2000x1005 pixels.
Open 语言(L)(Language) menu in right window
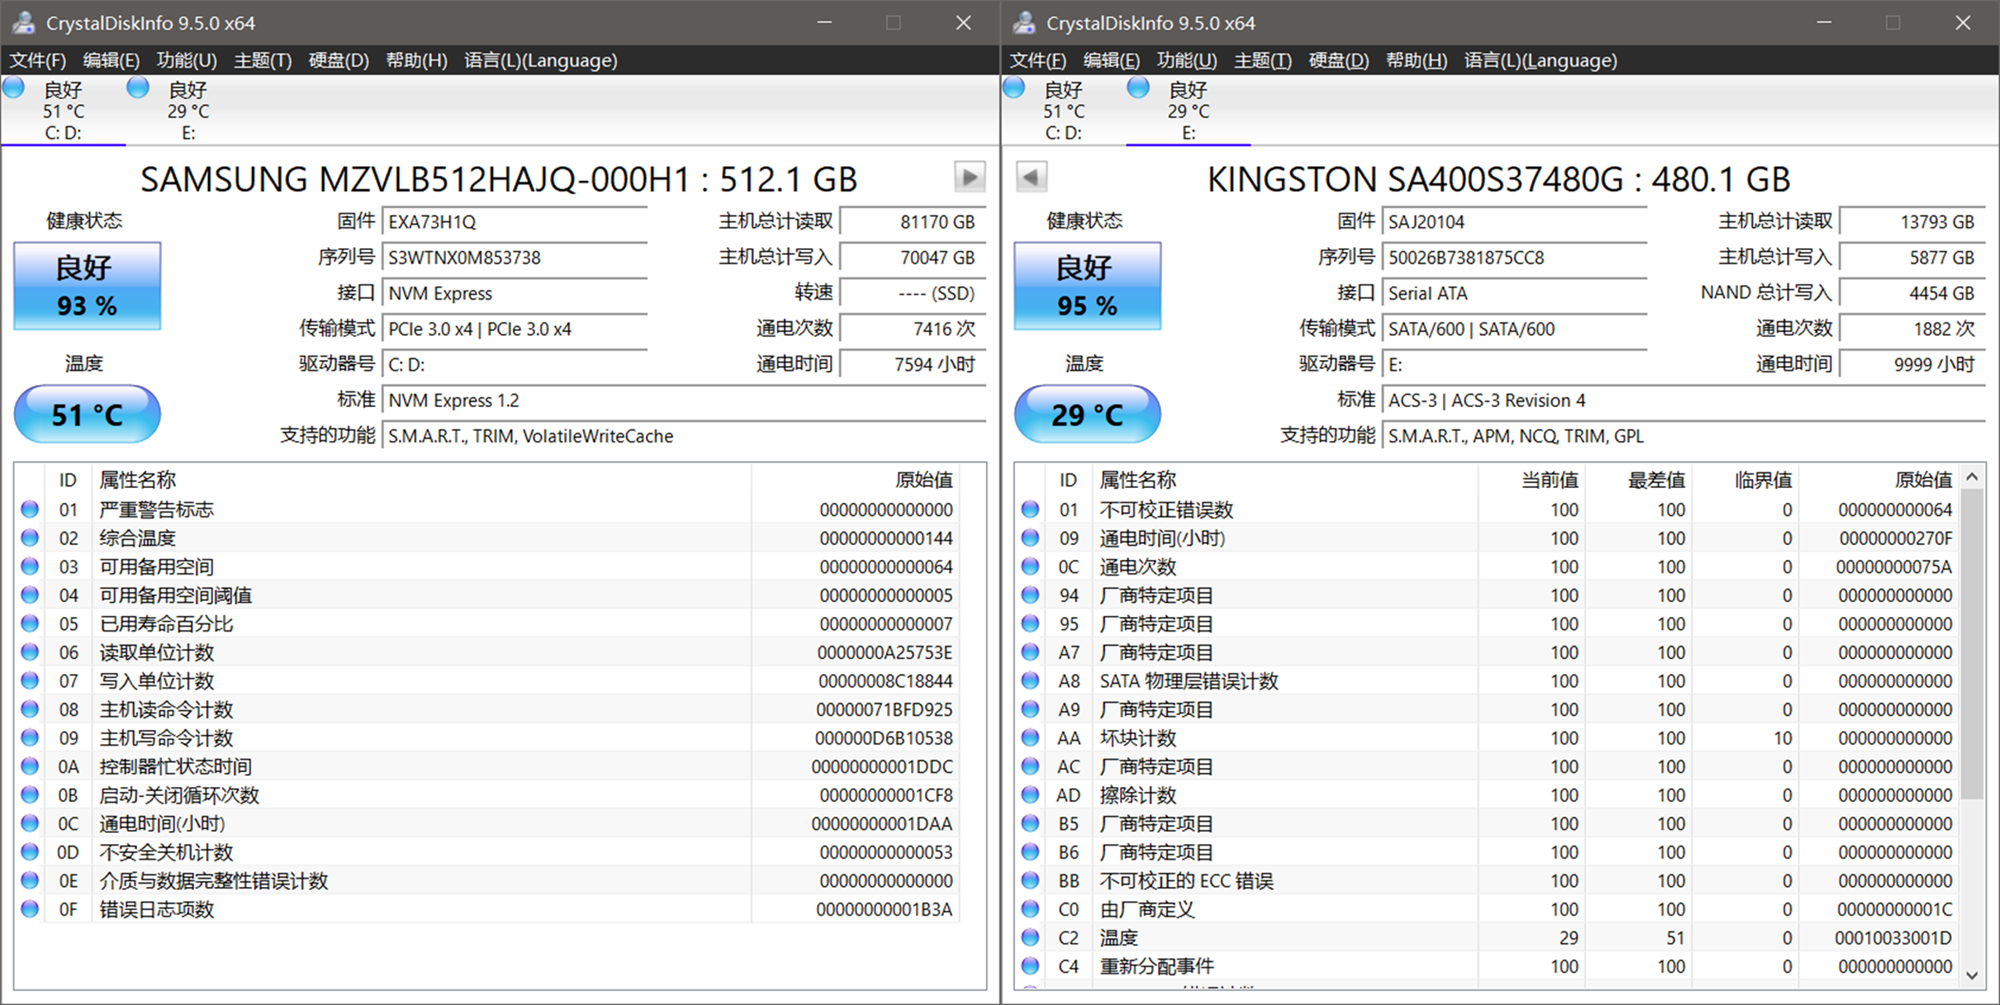(x=1541, y=60)
